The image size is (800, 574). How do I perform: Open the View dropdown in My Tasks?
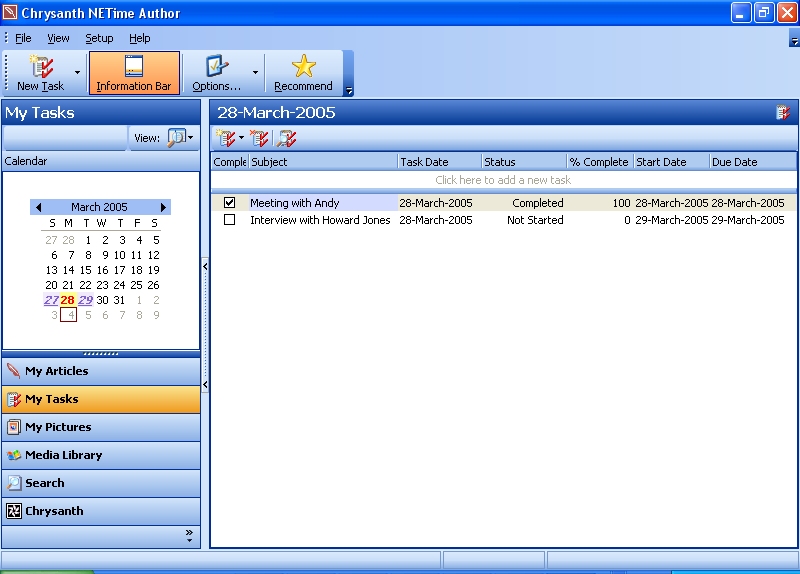(x=181, y=138)
